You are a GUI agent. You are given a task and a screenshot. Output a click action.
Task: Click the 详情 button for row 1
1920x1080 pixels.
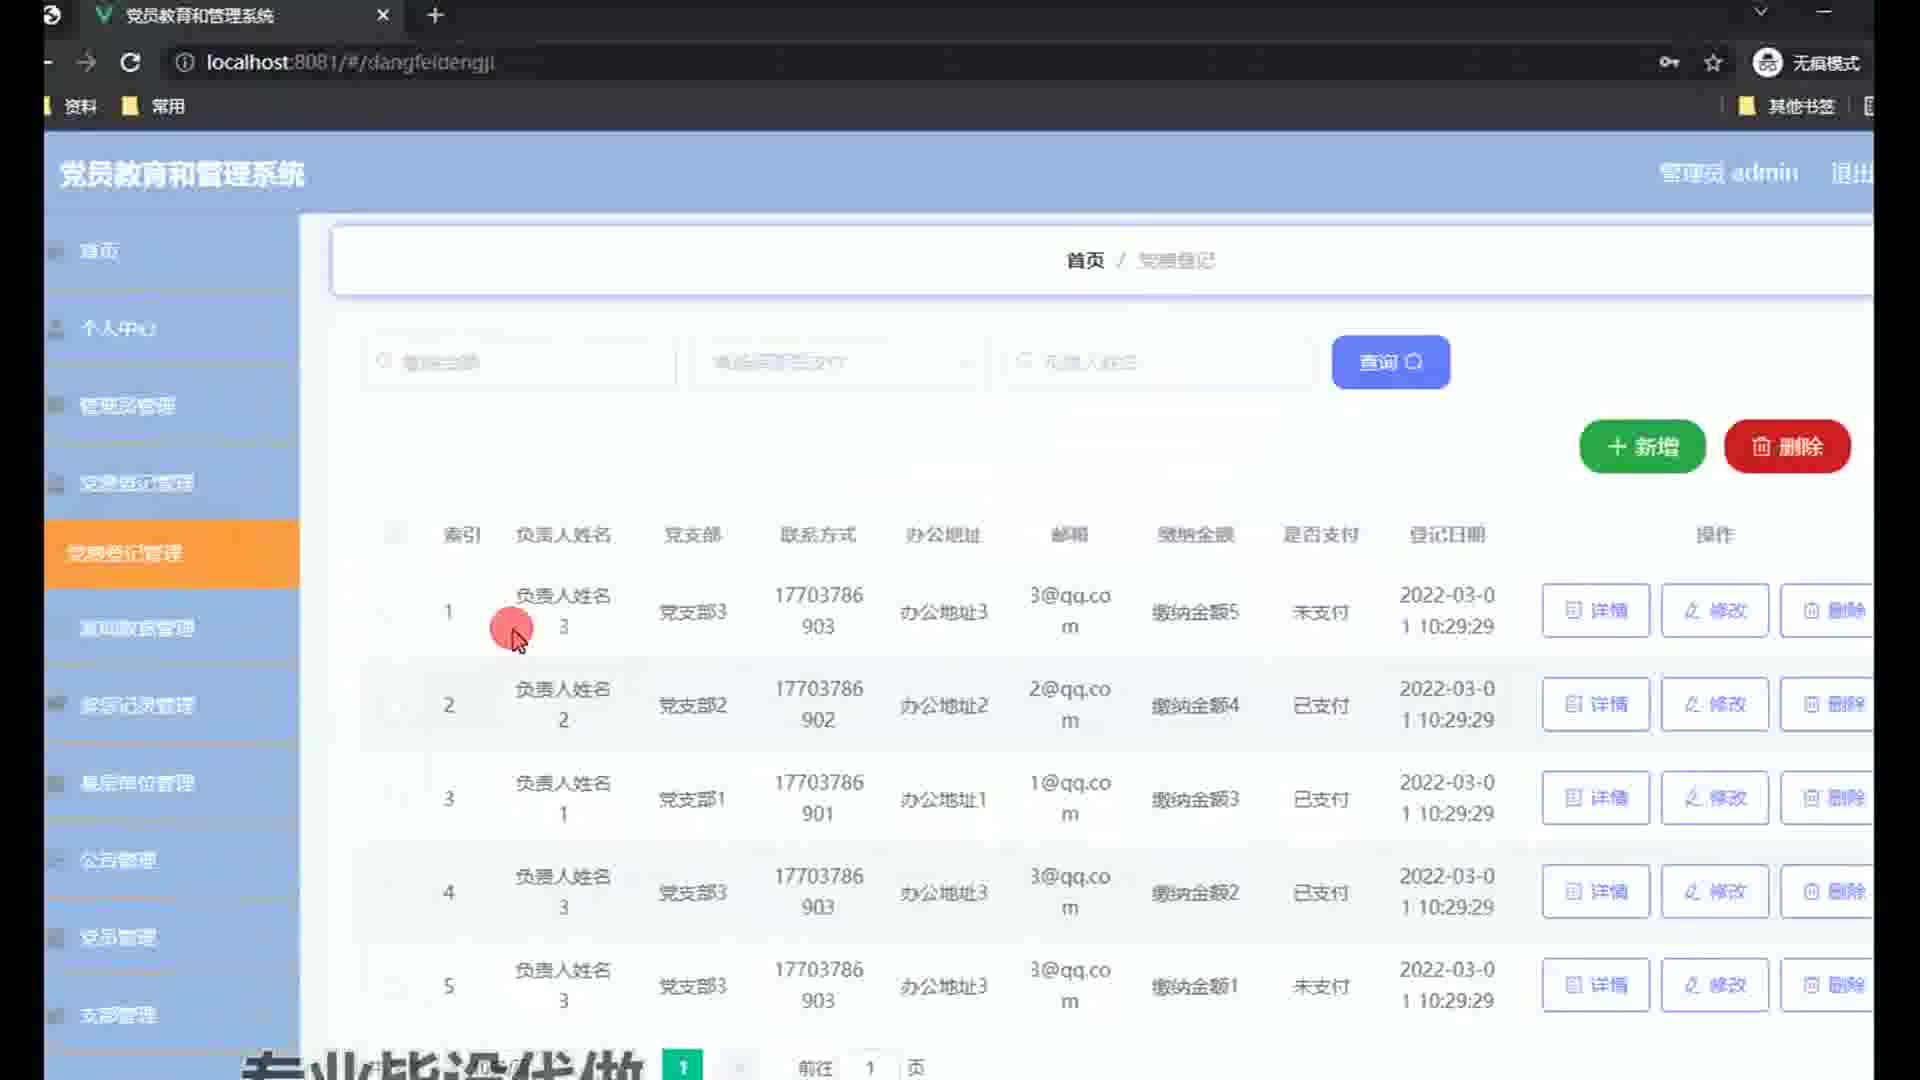click(x=1595, y=610)
